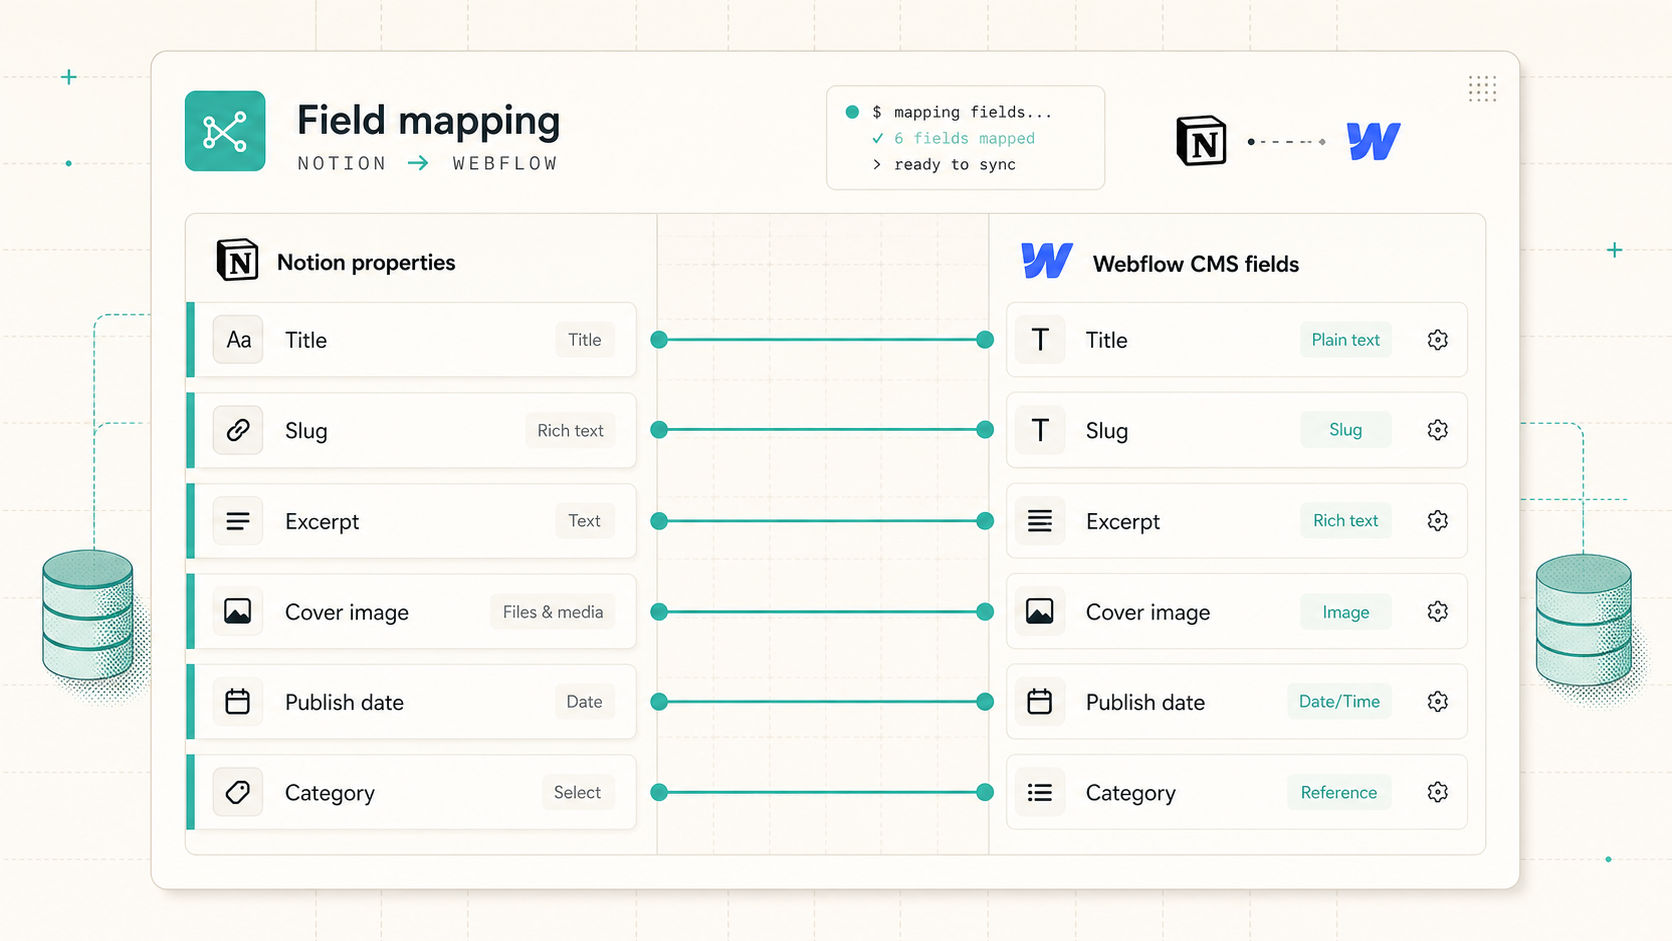Viewport: 1672px width, 941px height.
Task: Click the Notion Slug Rich text badge
Action: [570, 430]
